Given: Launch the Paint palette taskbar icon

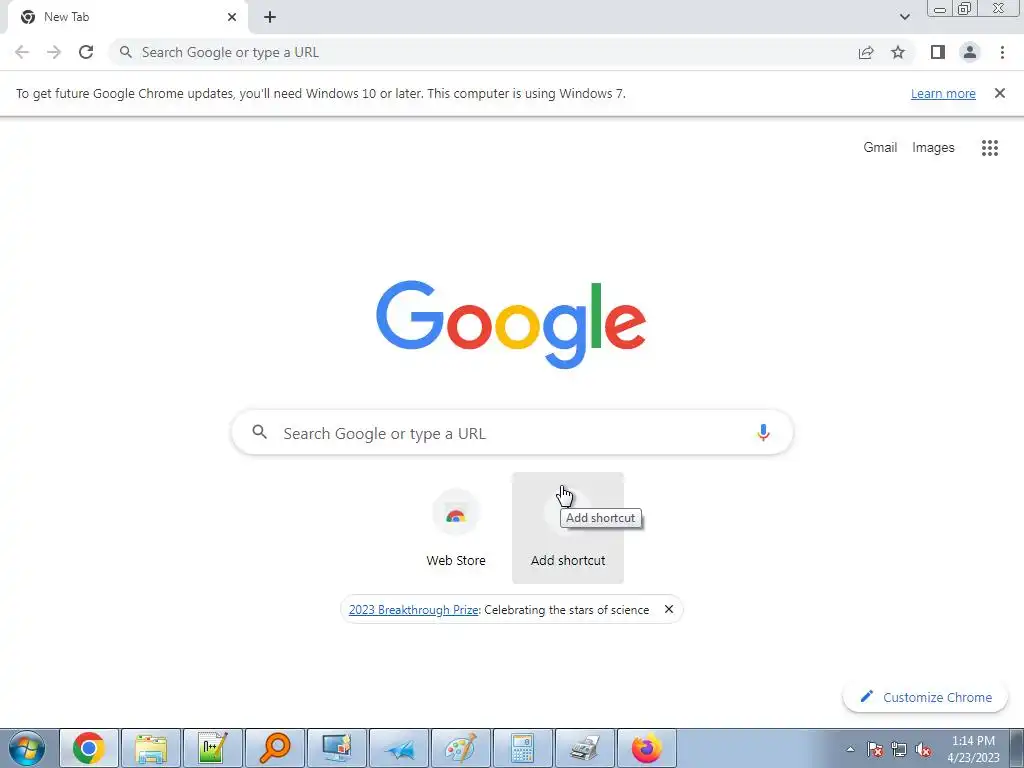Looking at the screenshot, I should coord(461,748).
